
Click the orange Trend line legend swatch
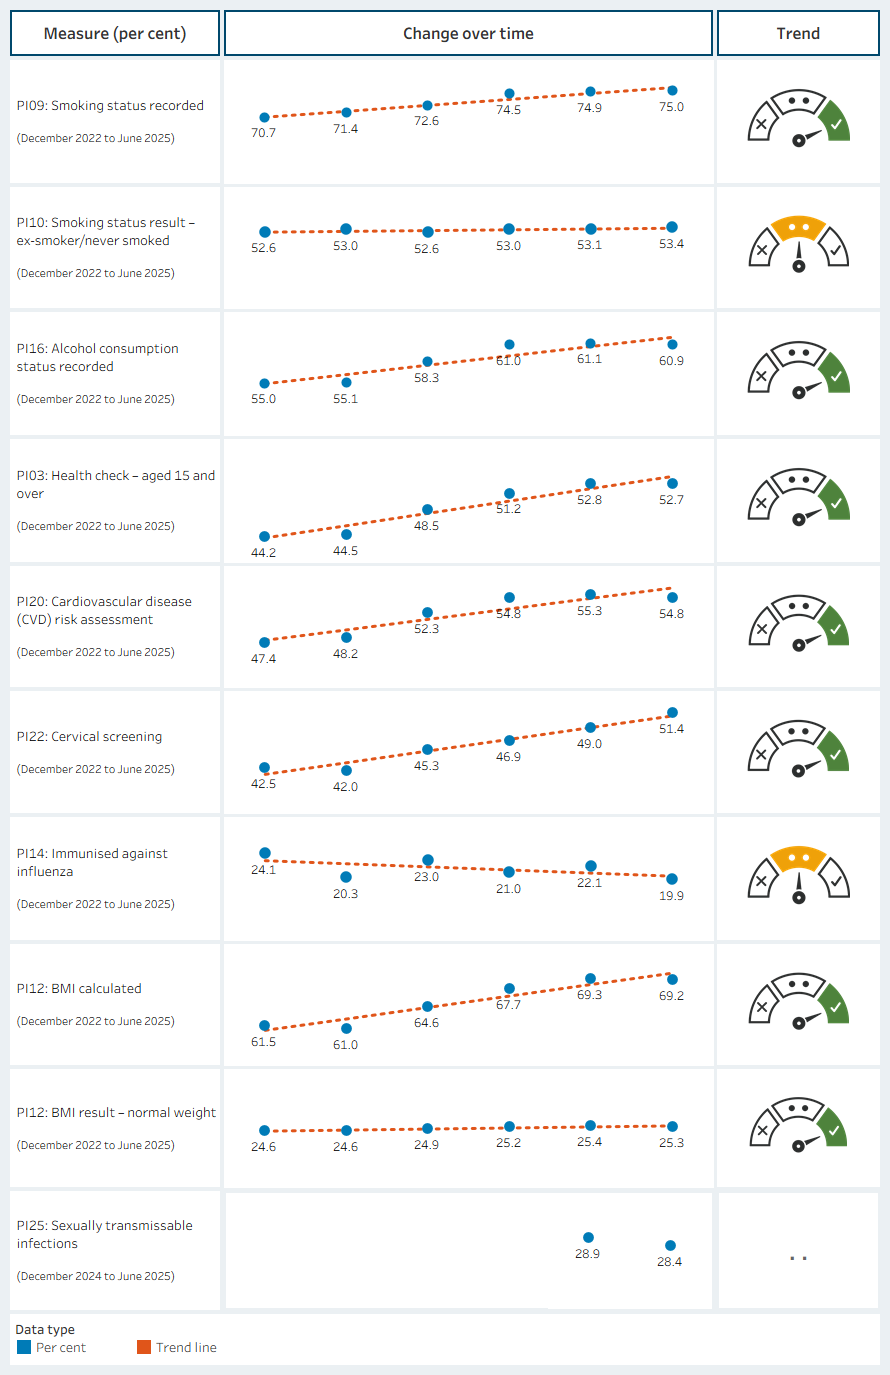tap(144, 1347)
